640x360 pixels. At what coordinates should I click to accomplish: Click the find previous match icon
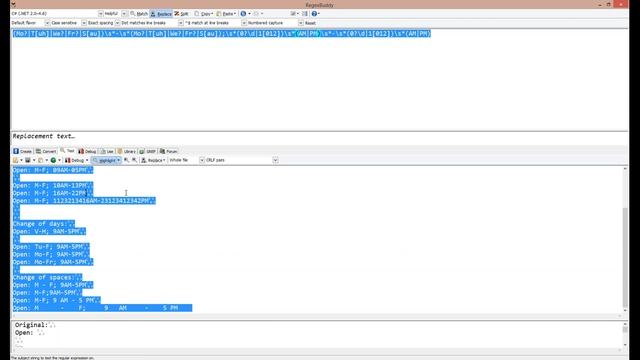point(127,160)
